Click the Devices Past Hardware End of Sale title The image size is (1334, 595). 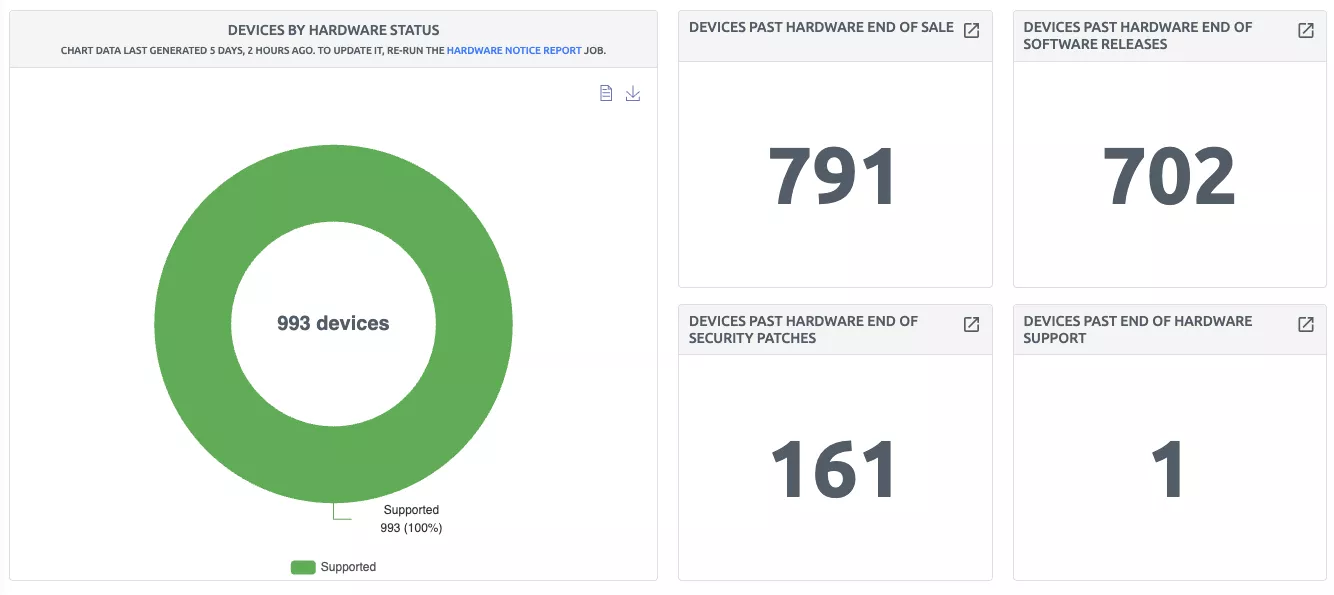coord(821,27)
